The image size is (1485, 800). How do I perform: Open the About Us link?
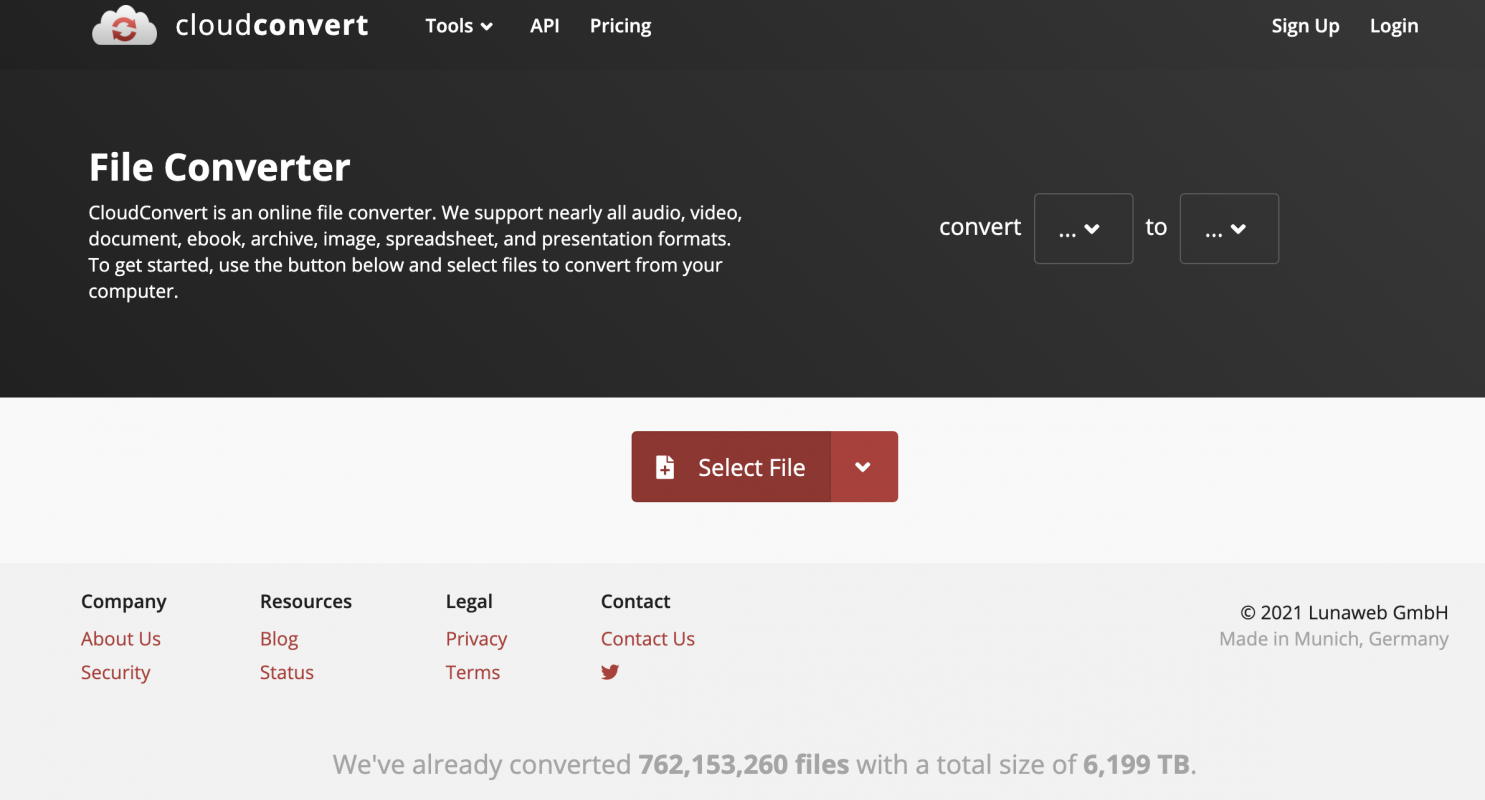point(121,638)
